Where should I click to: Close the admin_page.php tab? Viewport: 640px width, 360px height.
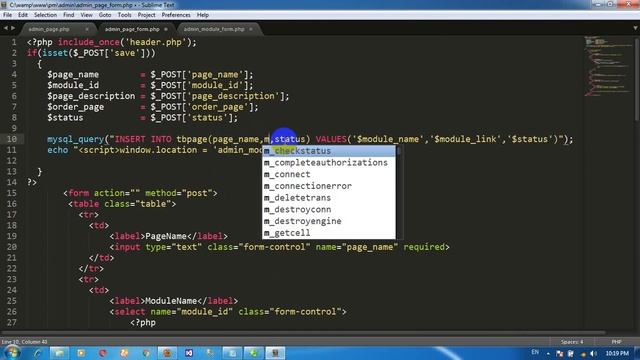(x=87, y=29)
